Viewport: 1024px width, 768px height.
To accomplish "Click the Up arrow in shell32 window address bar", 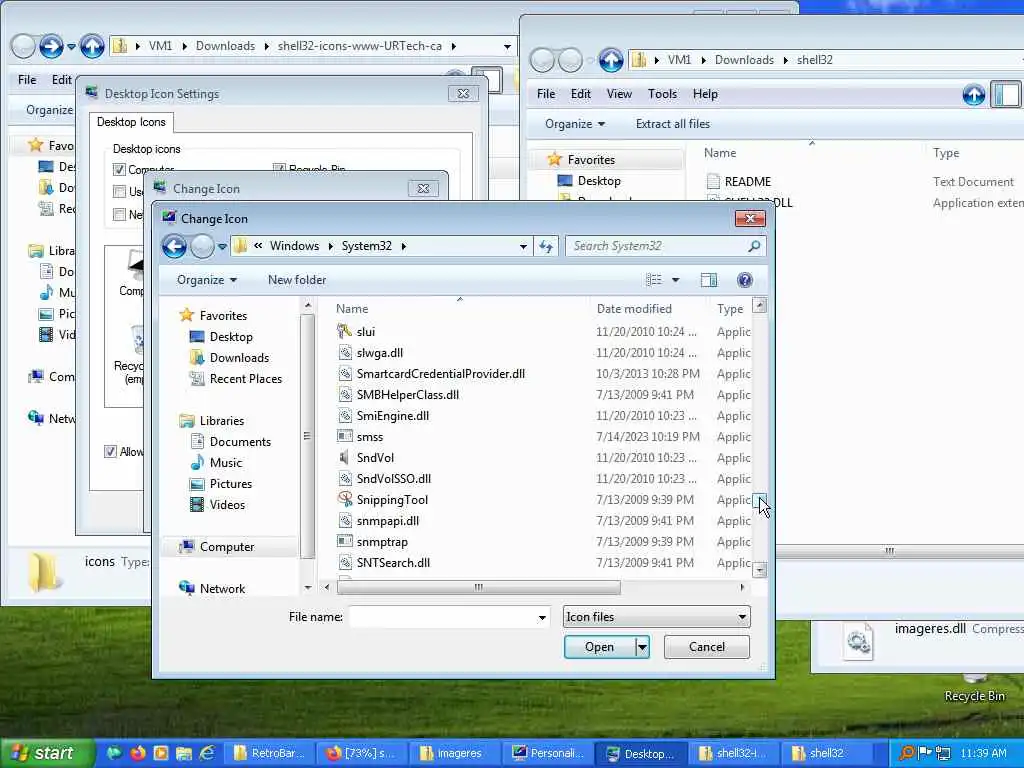I will (611, 60).
